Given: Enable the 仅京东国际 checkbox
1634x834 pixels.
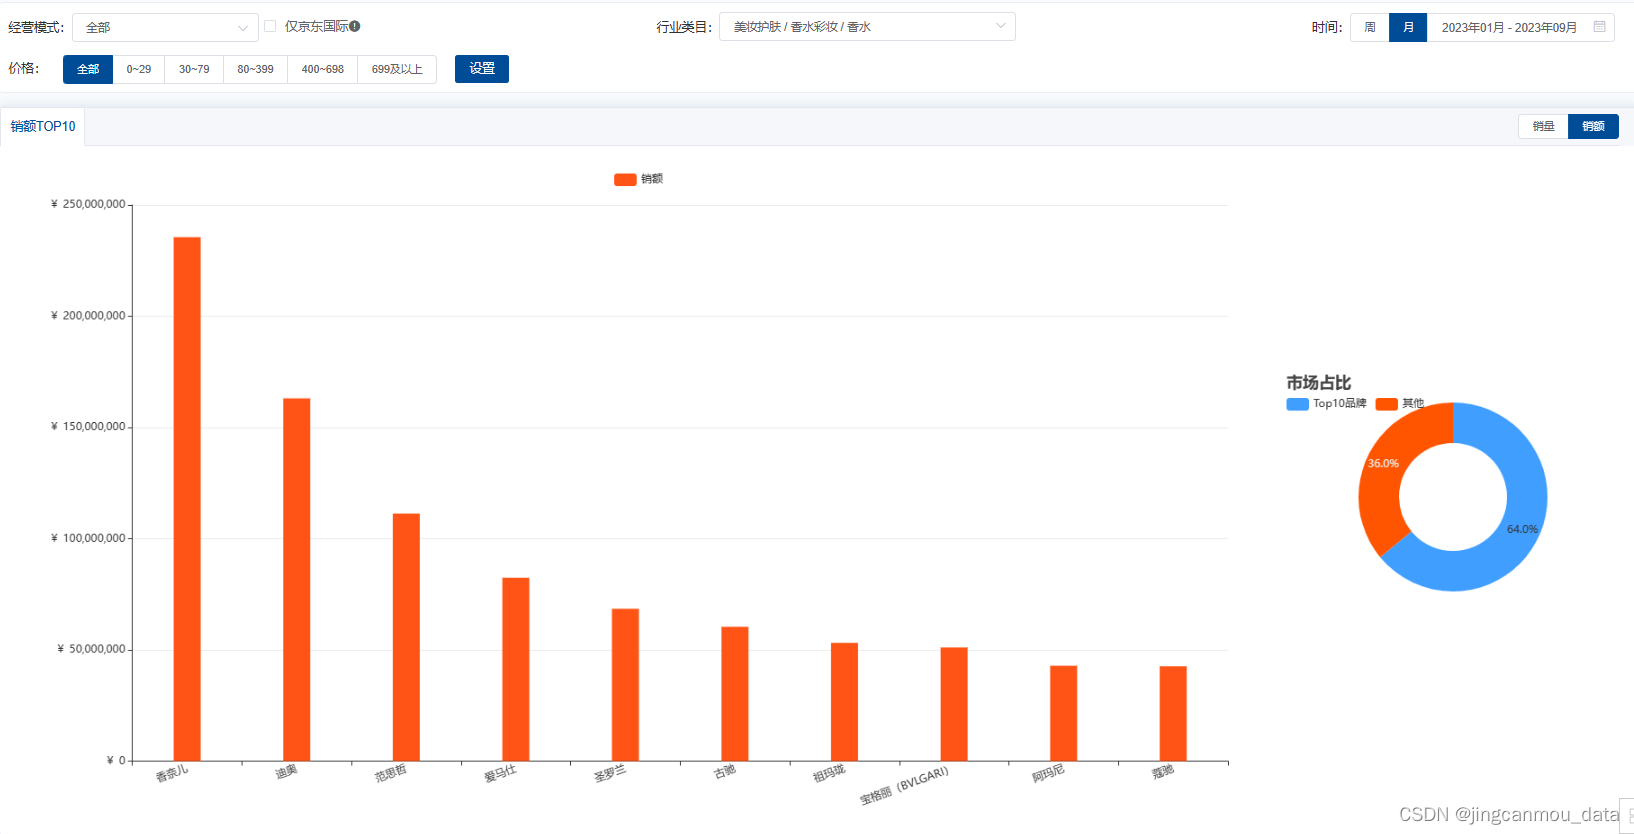Looking at the screenshot, I should (270, 26).
